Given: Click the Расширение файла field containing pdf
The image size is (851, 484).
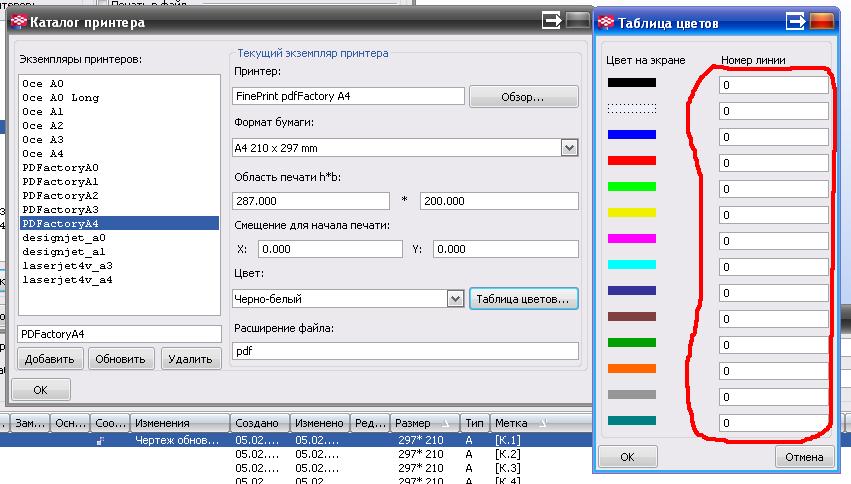Looking at the screenshot, I should [x=405, y=351].
